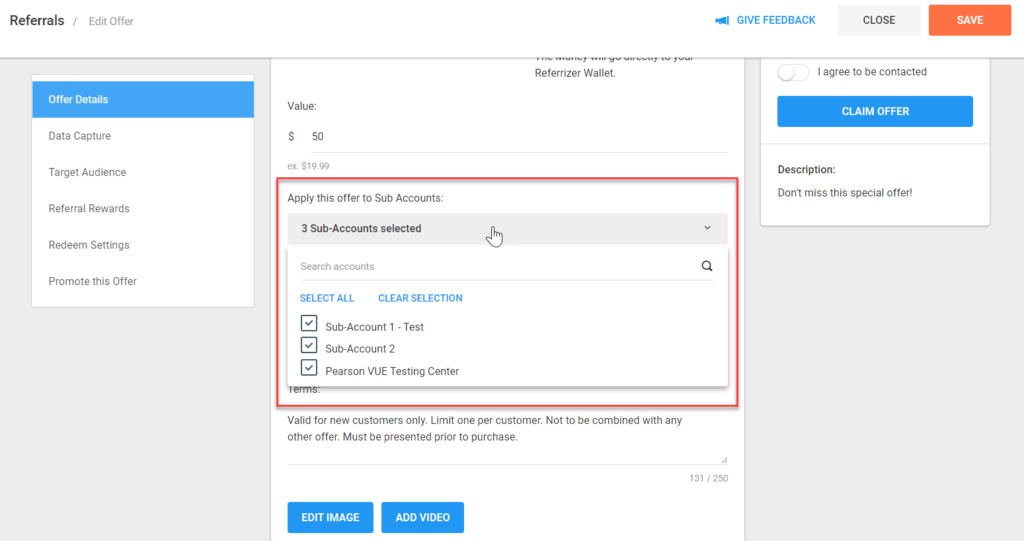The image size is (1024, 541).
Task: Click the sub-accounts dropdown chevron arrow
Action: tap(707, 229)
